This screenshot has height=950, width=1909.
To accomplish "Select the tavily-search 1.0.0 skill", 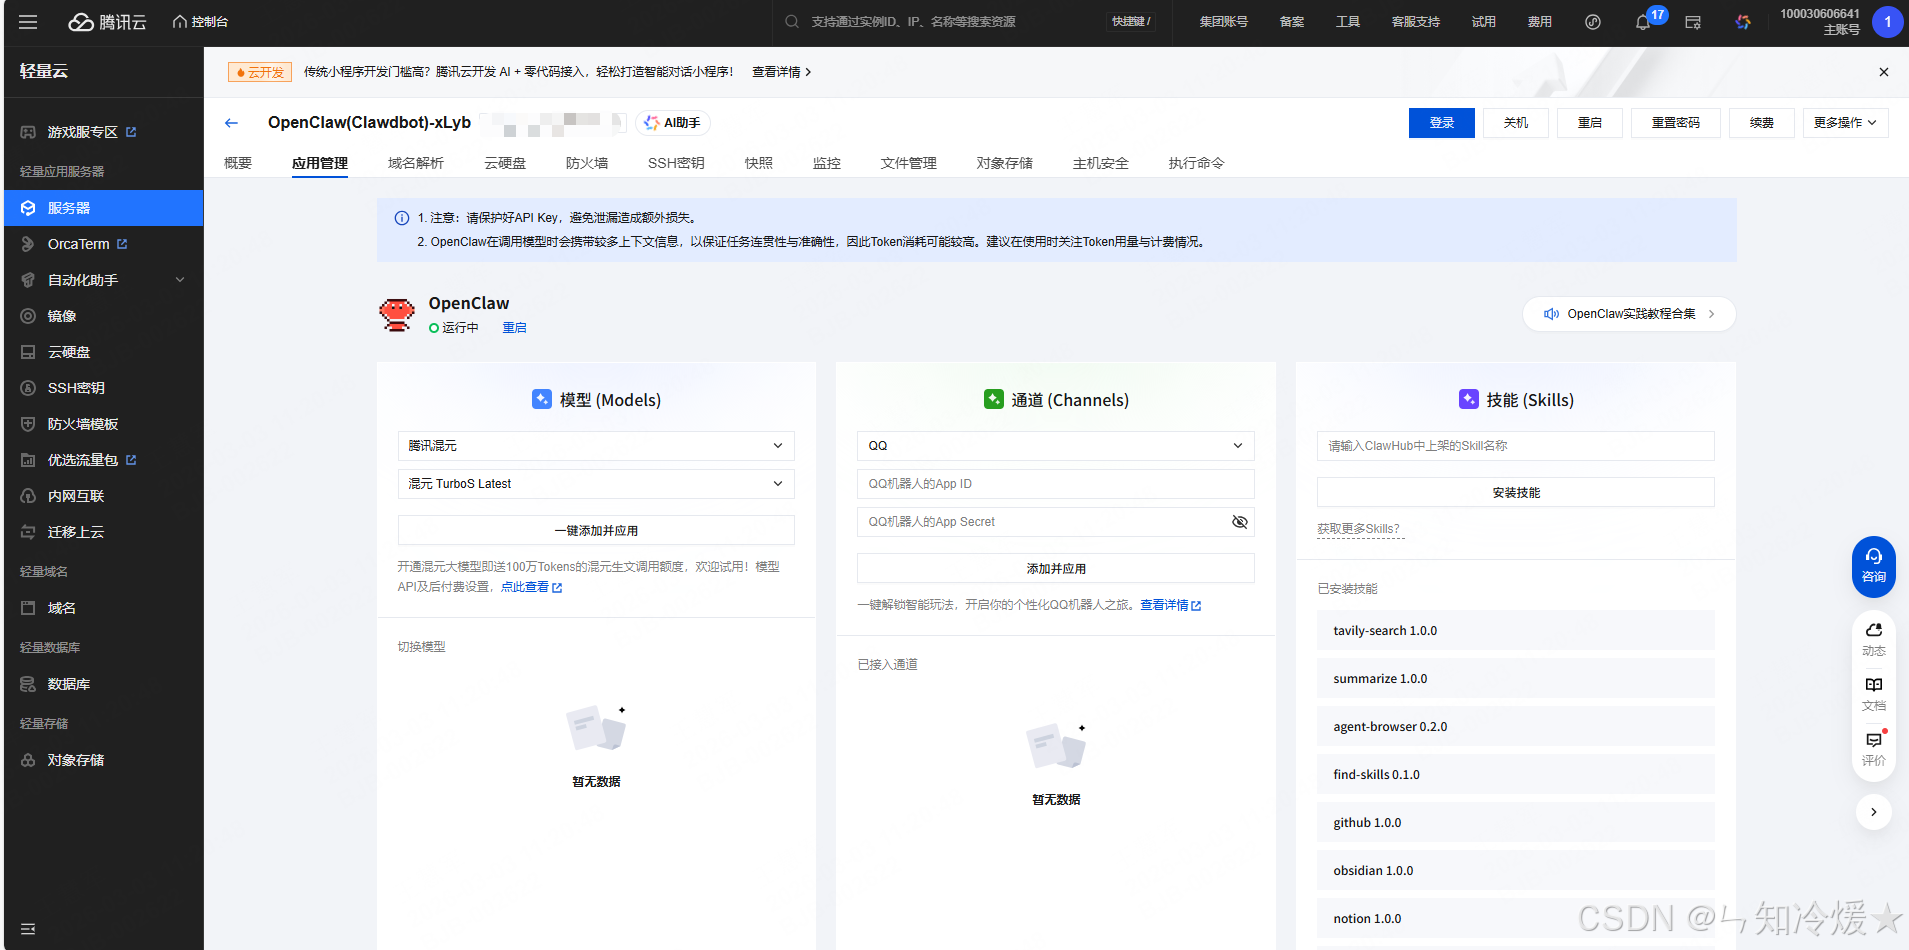I will (x=1516, y=631).
